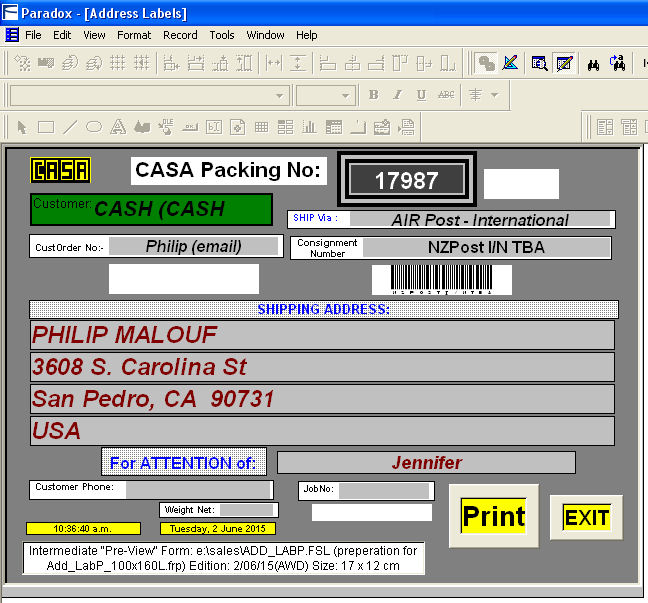Click the yellow Print button
Image resolution: width=648 pixels, height=603 pixels.
coord(494,516)
